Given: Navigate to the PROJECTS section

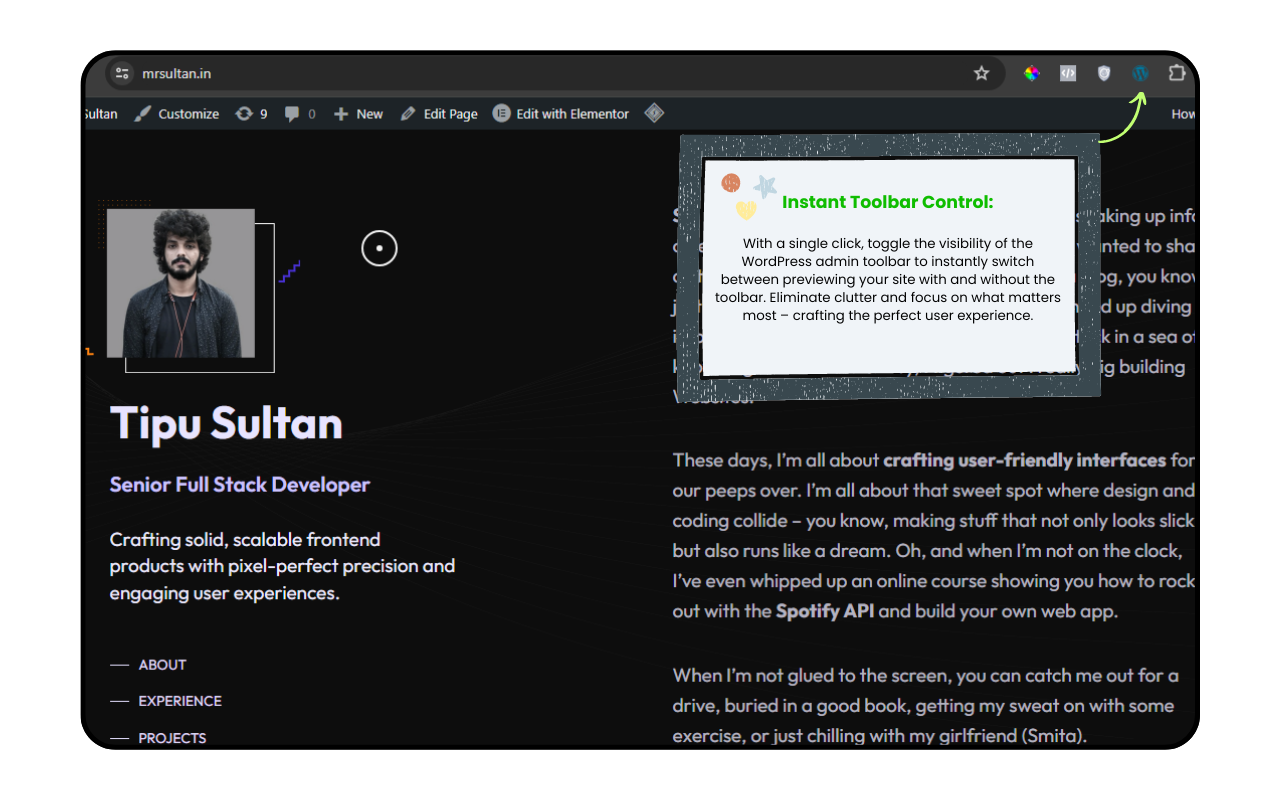Looking at the screenshot, I should point(173,737).
